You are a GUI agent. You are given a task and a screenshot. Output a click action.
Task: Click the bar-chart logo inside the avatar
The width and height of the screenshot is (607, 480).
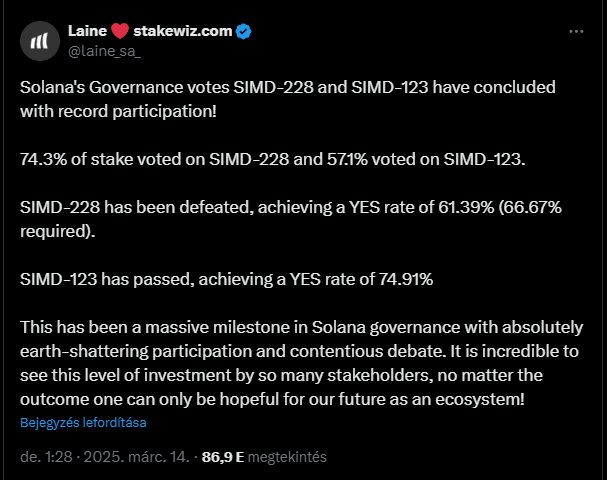click(39, 41)
